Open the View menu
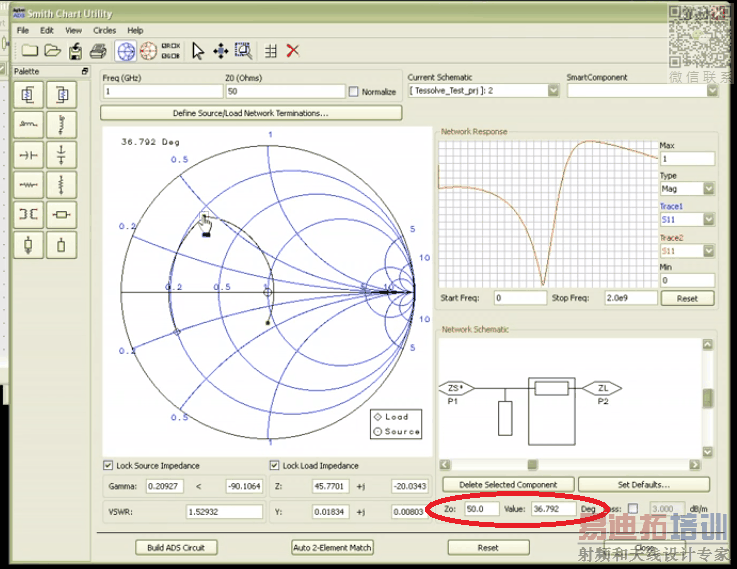Image resolution: width=737 pixels, height=569 pixels. (74, 31)
